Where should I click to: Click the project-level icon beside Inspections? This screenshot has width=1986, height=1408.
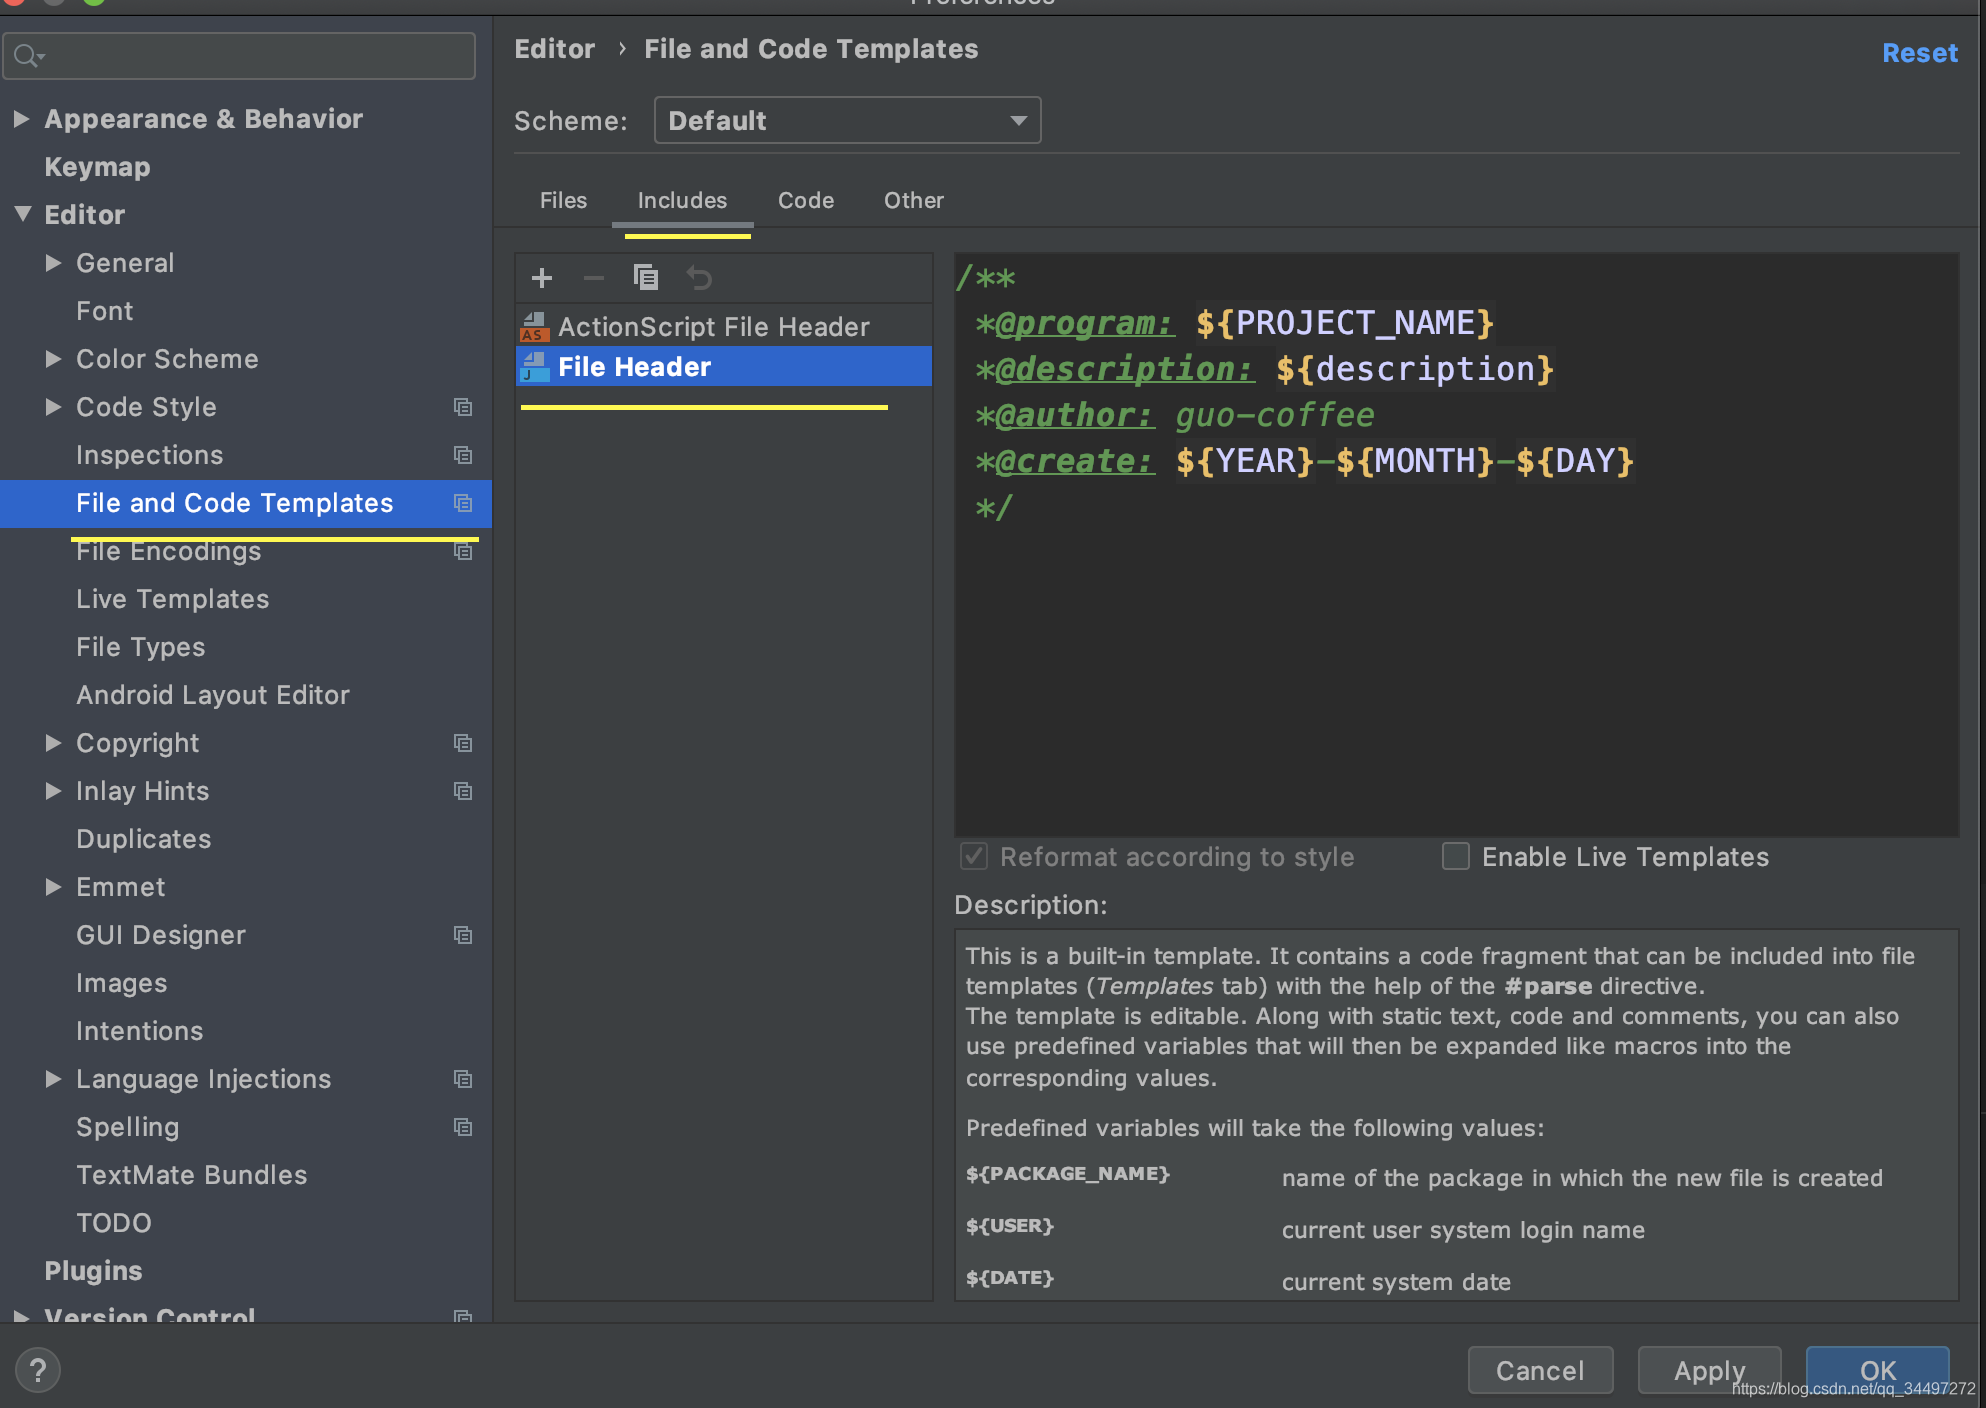coord(463,455)
